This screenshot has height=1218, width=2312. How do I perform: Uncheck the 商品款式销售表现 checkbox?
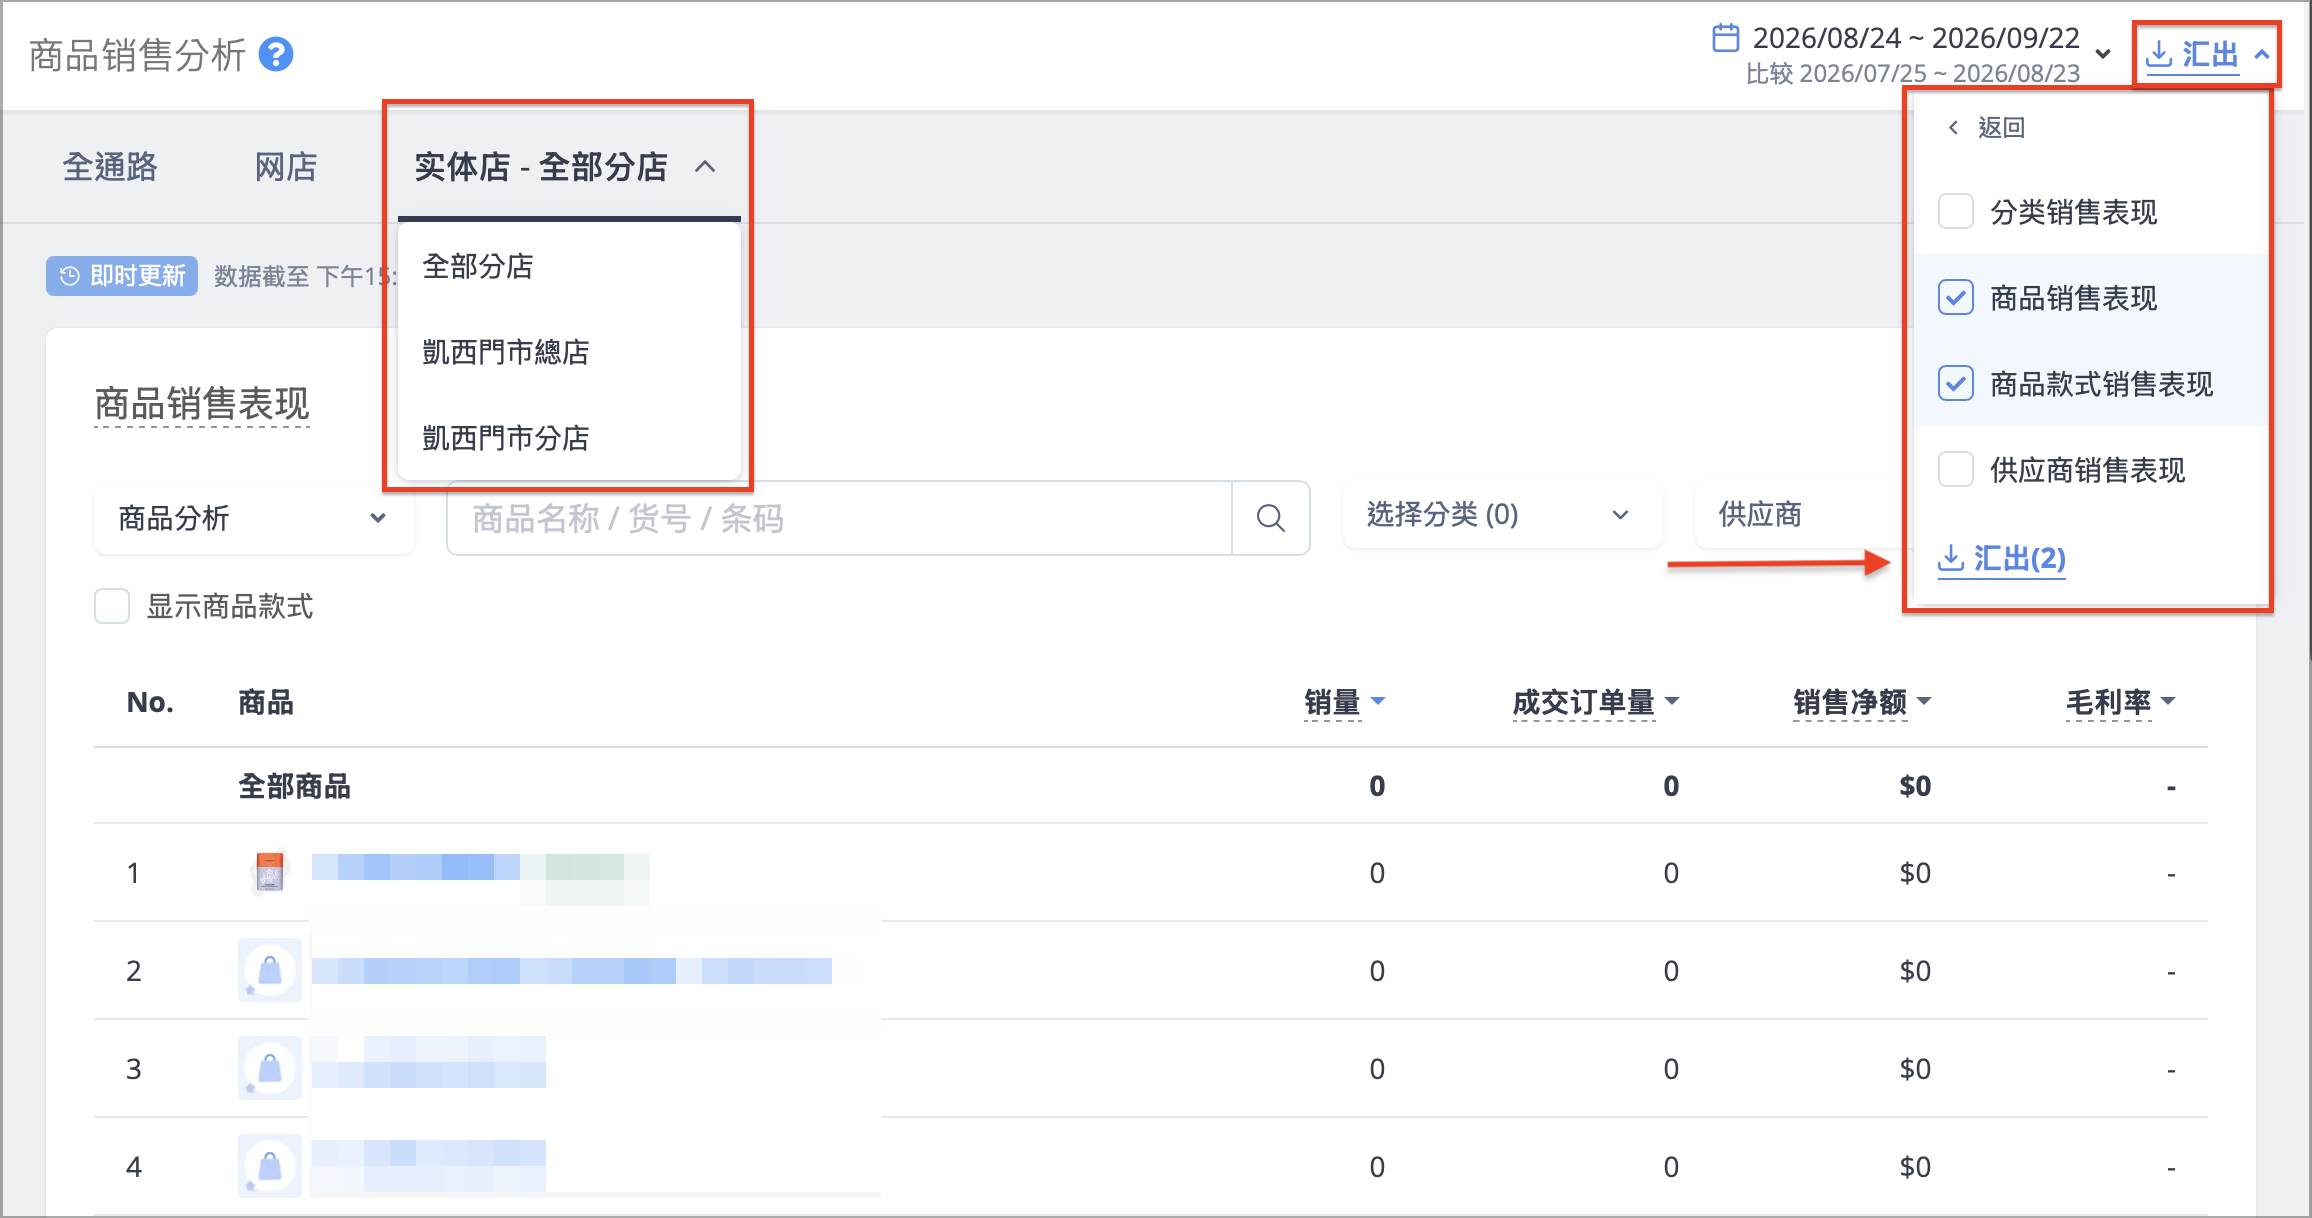(x=1955, y=384)
